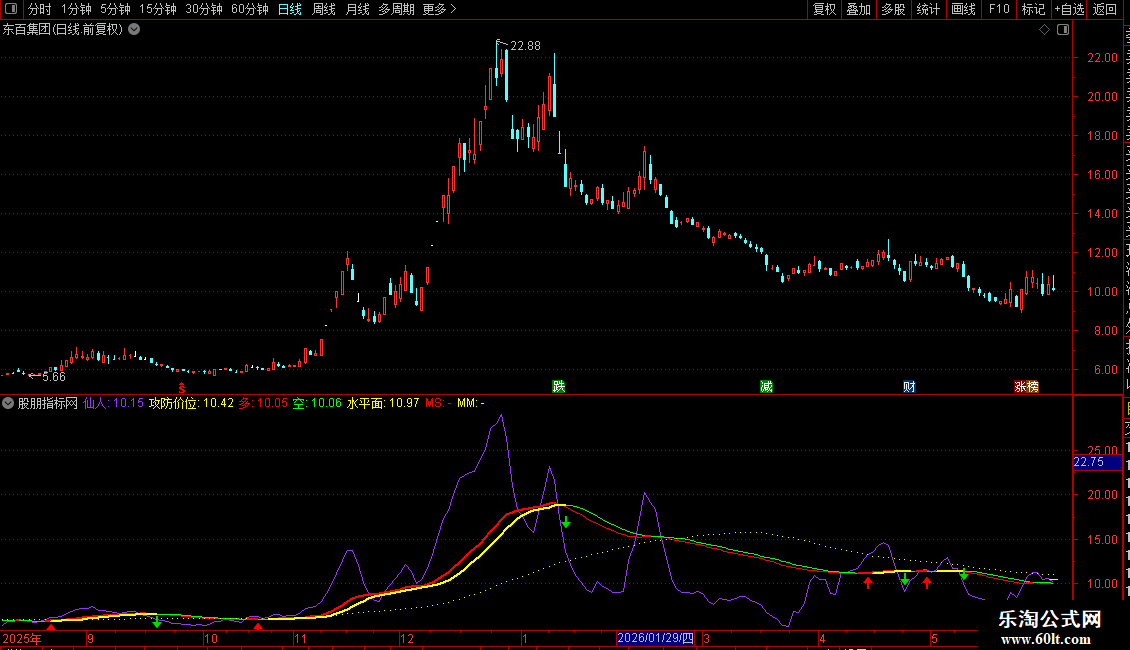The image size is (1130, 650).
Task: Click the highlighted 2026/01/29/四 date label
Action: (x=656, y=638)
